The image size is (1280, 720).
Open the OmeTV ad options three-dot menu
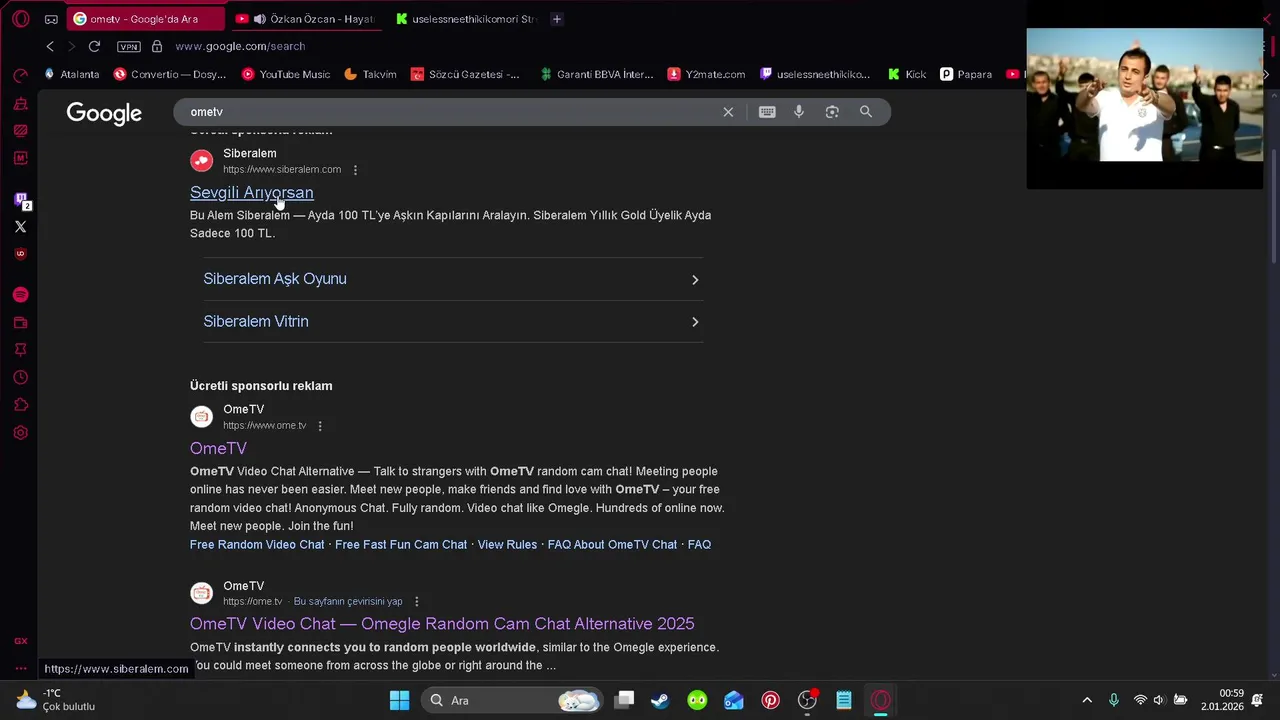(x=320, y=426)
